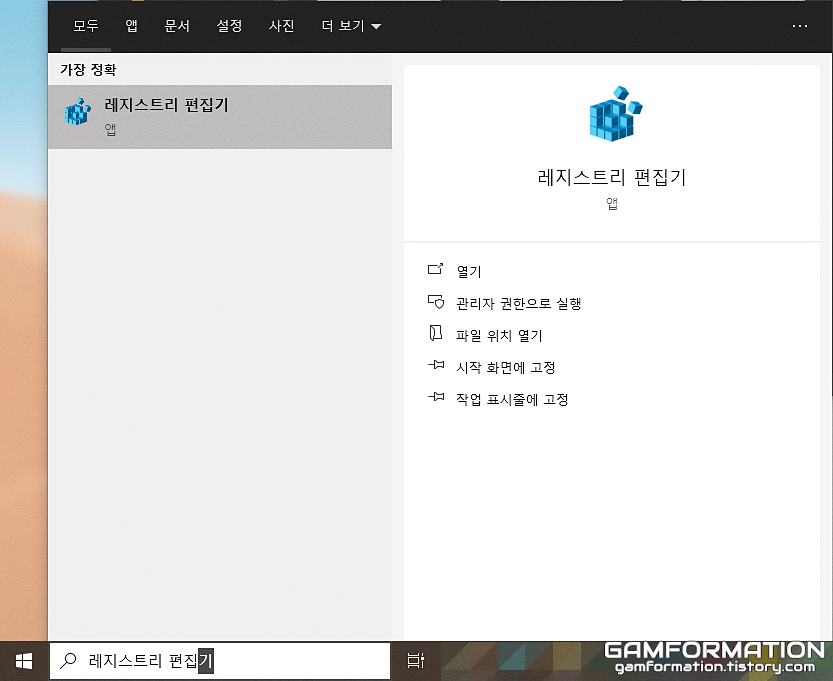
Task: Click the 가장 정확 heading
Action: click(x=88, y=70)
